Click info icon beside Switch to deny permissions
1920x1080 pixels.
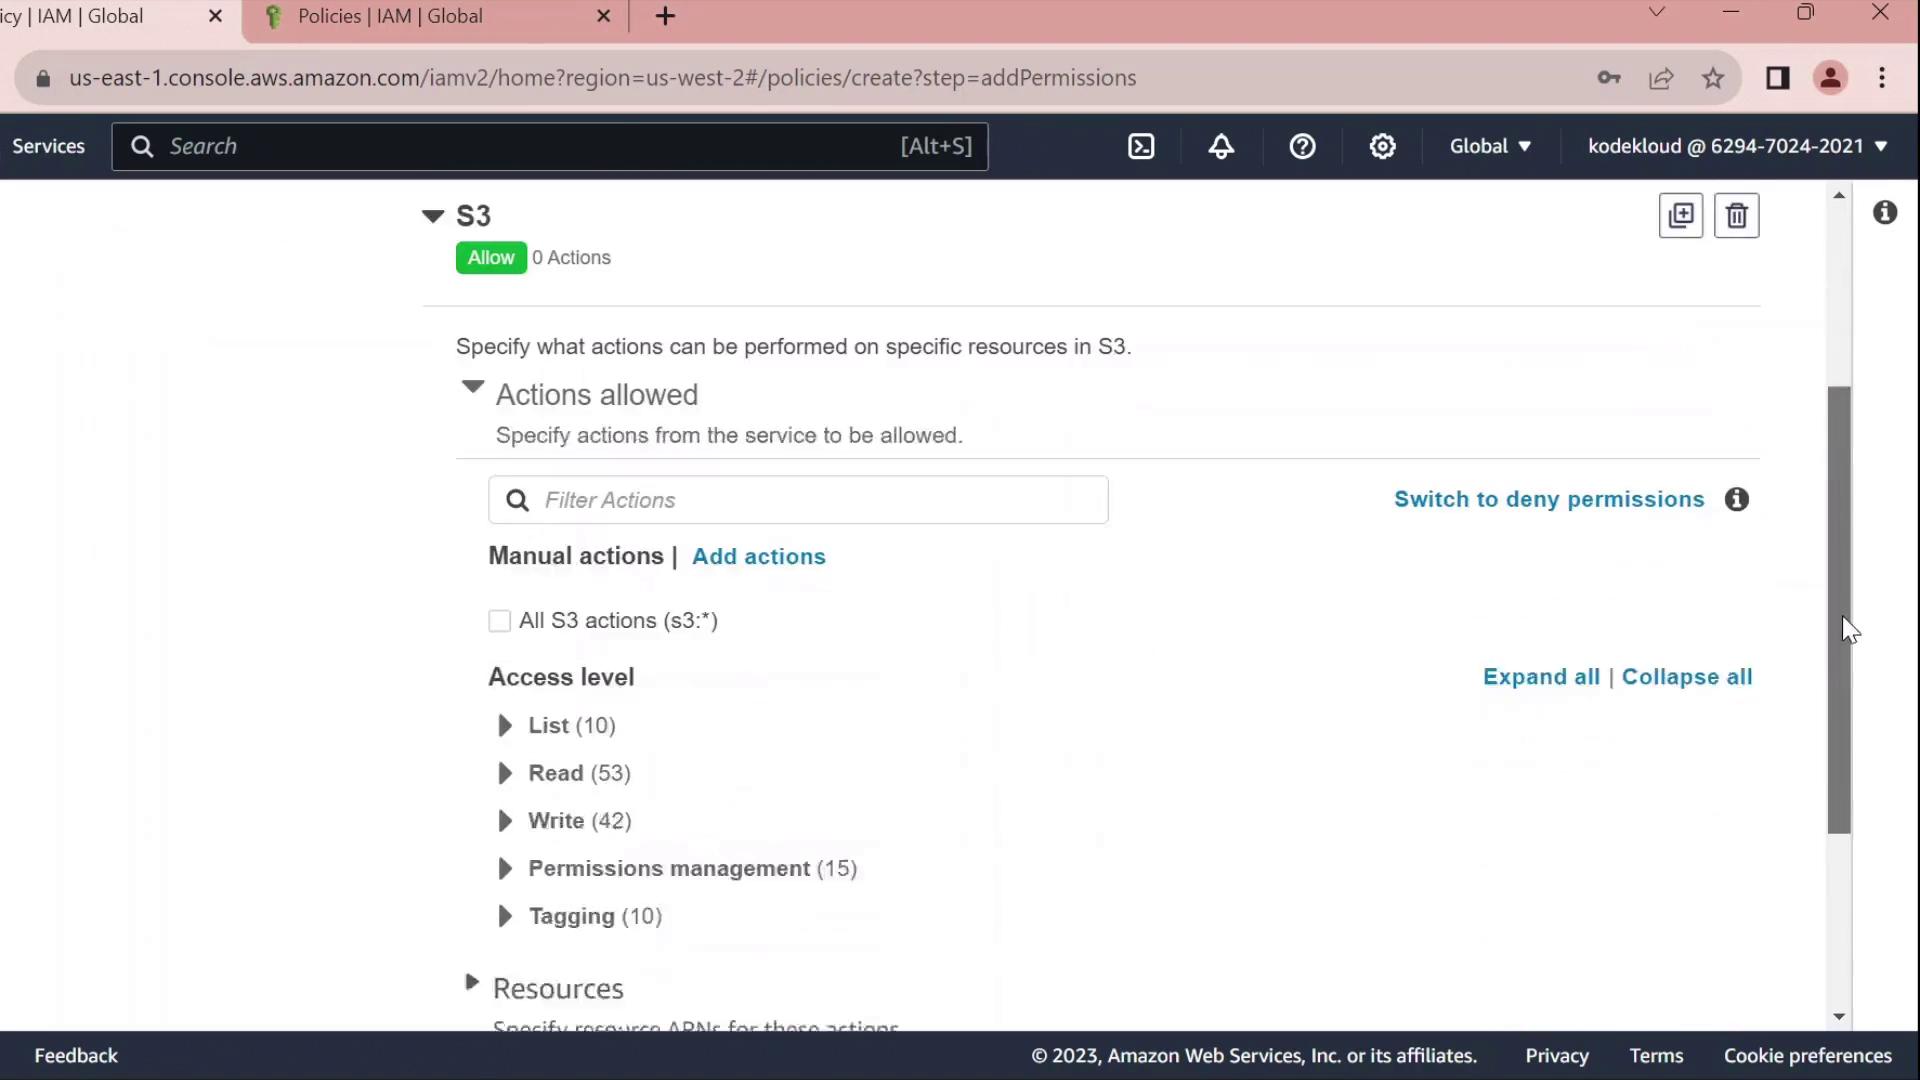tap(1737, 499)
